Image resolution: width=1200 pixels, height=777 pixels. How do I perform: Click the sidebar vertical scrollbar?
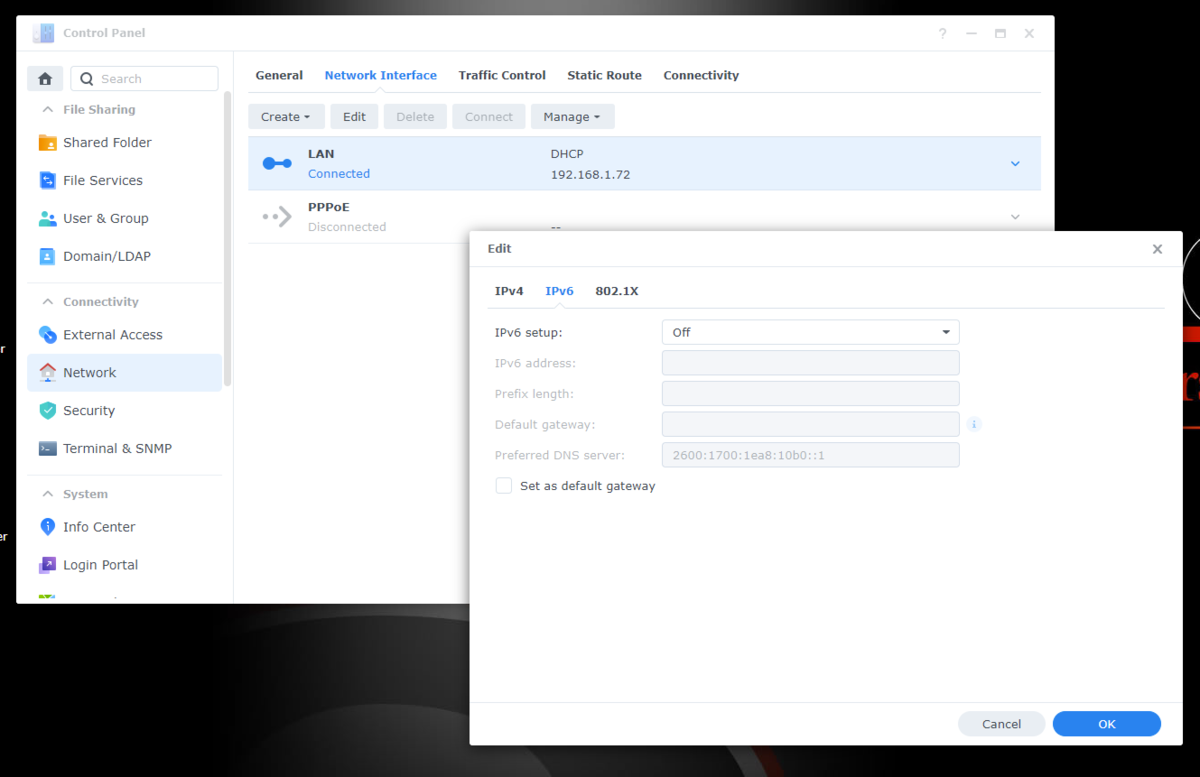(x=228, y=240)
